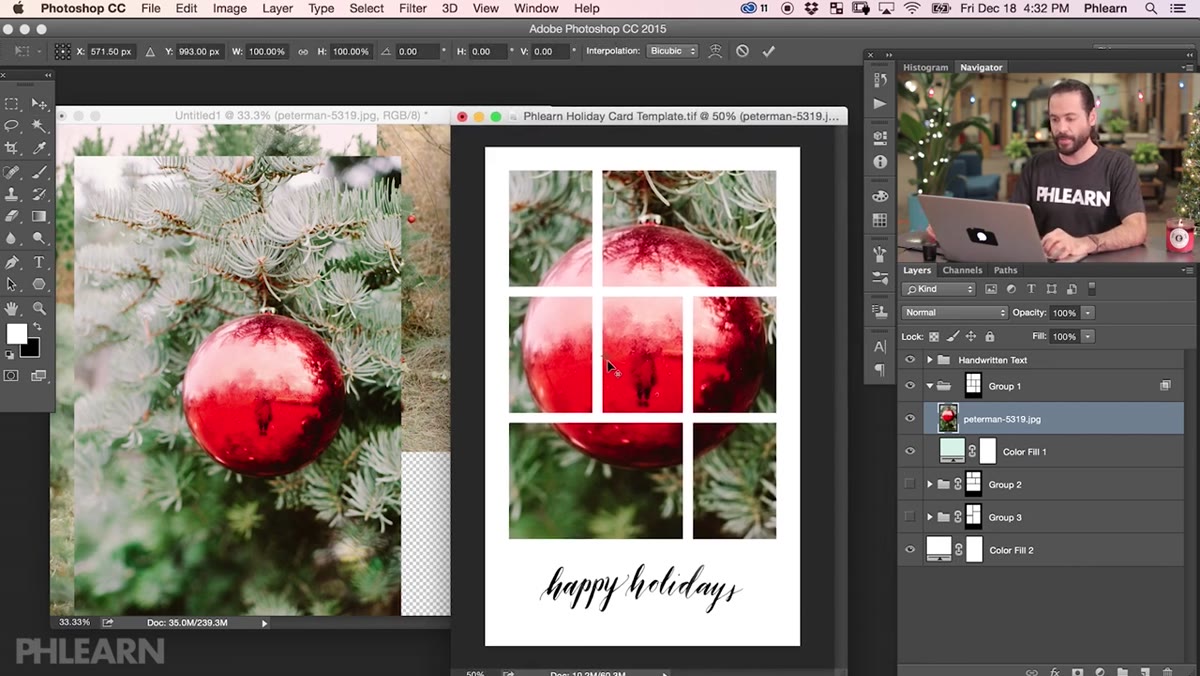1200x676 pixels.
Task: Cancel the transform
Action: tap(742, 51)
